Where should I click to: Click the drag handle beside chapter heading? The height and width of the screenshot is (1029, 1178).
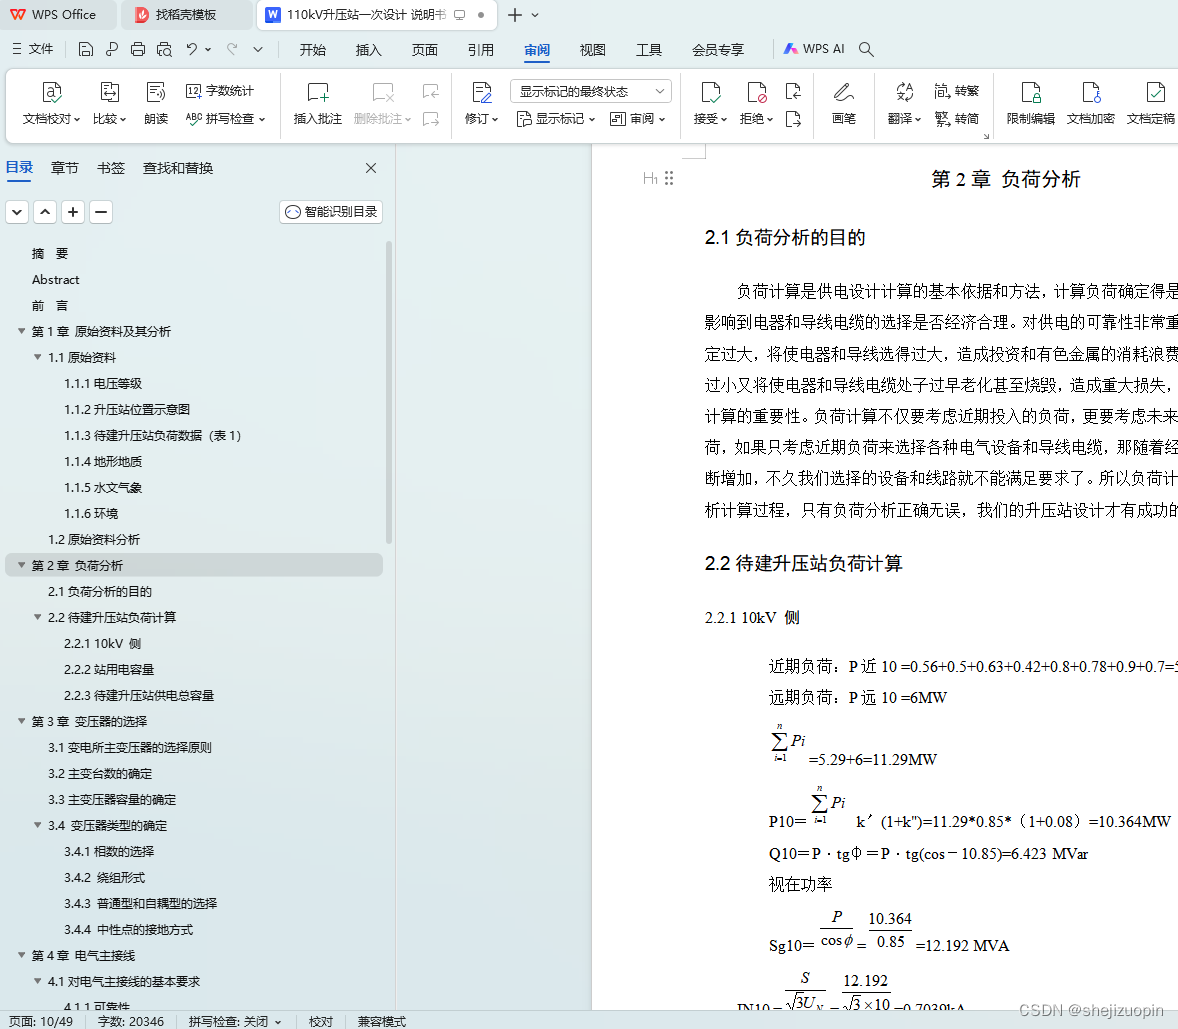[x=669, y=179]
